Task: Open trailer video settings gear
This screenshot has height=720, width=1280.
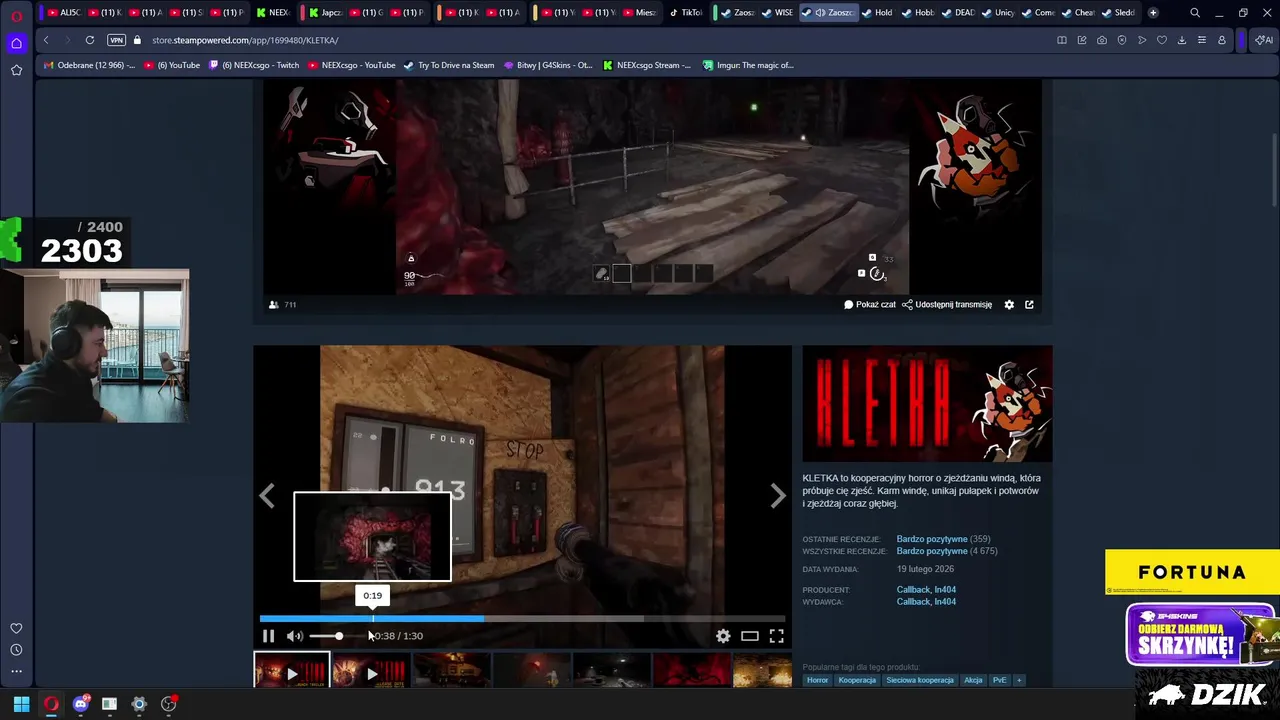Action: 723,636
